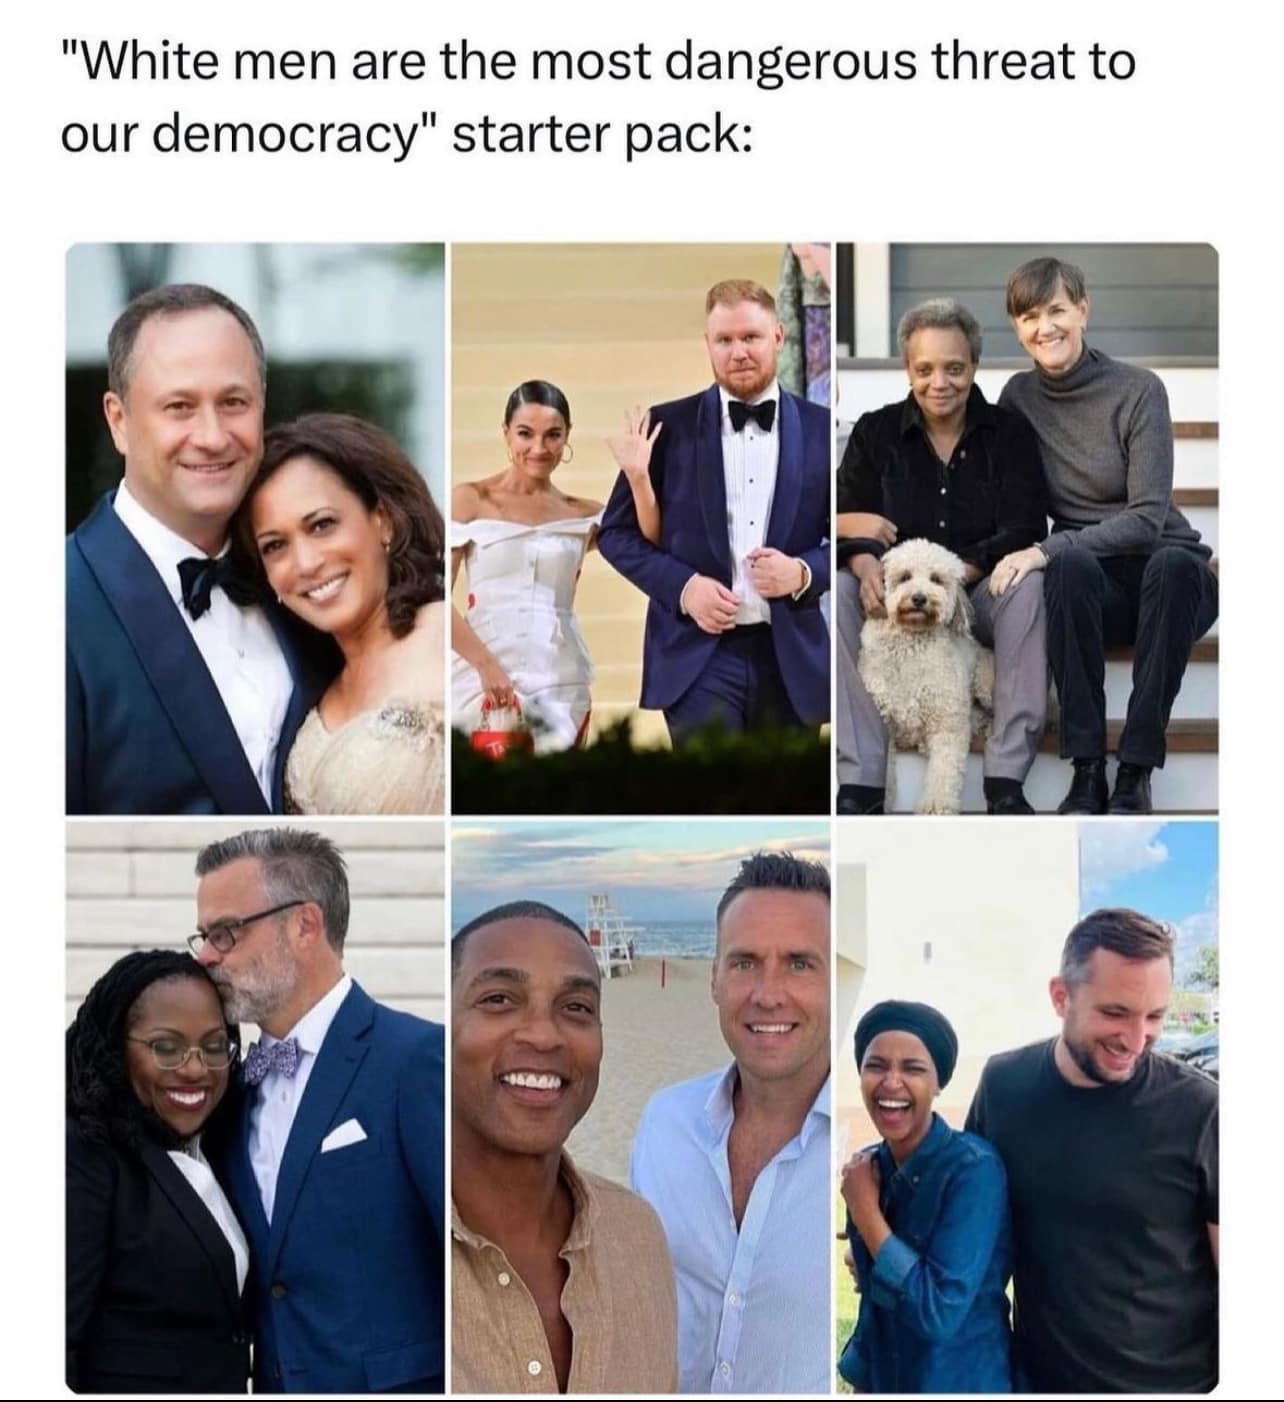Open the top-right photo with fluffy dog

coord(1027,528)
